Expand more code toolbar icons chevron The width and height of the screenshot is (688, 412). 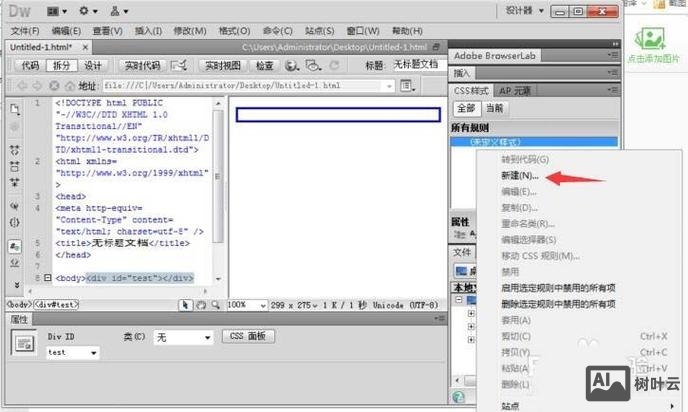(x=16, y=285)
